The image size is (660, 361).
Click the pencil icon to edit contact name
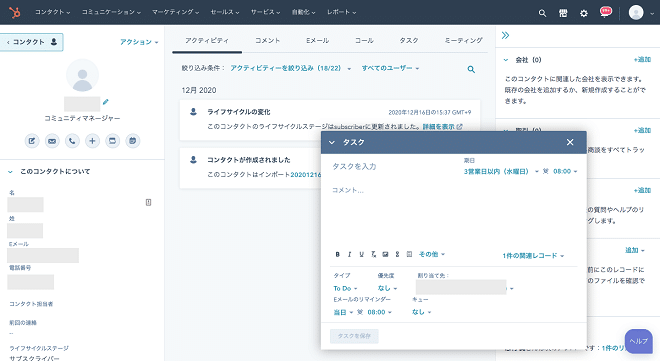[x=106, y=101]
